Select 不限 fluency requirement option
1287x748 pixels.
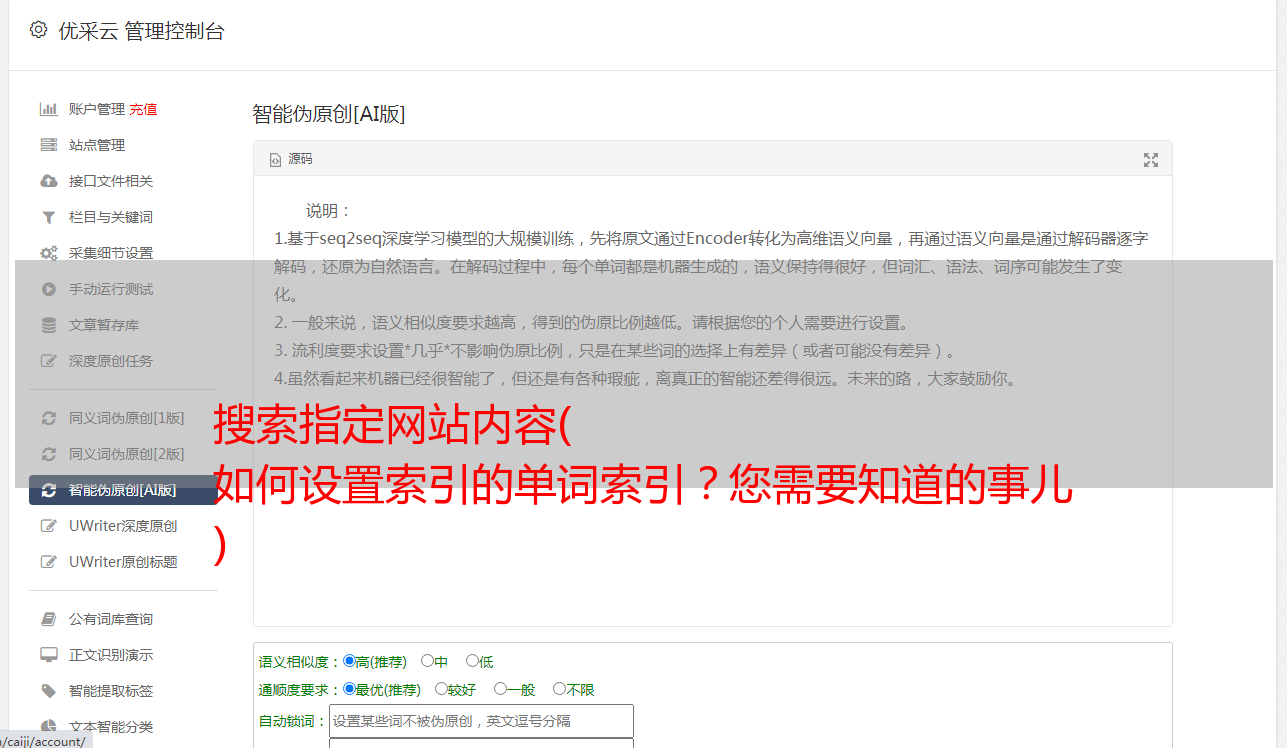pyautogui.click(x=559, y=689)
